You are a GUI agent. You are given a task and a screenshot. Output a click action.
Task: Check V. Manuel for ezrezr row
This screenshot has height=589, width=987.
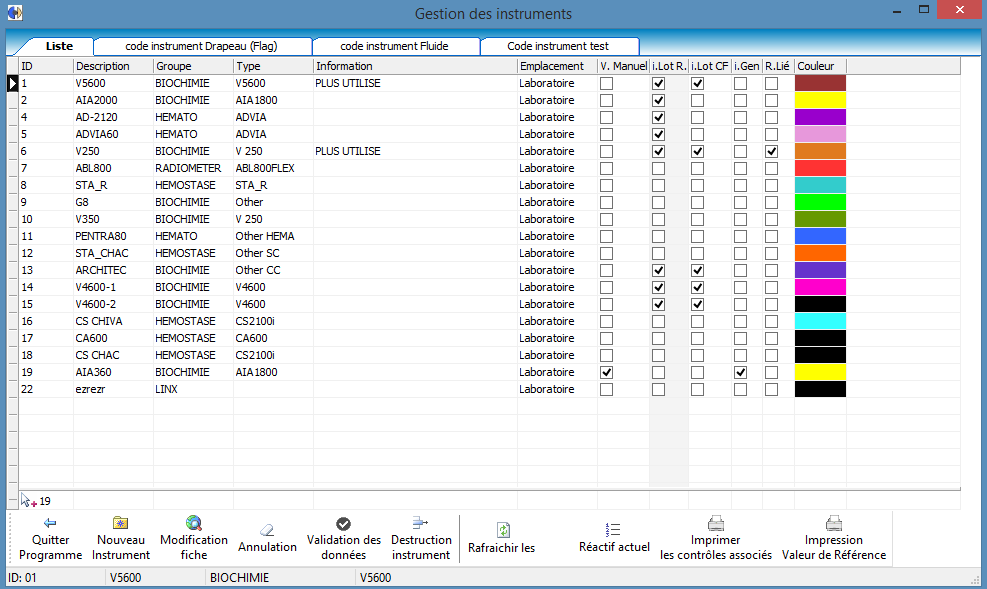[x=606, y=390]
